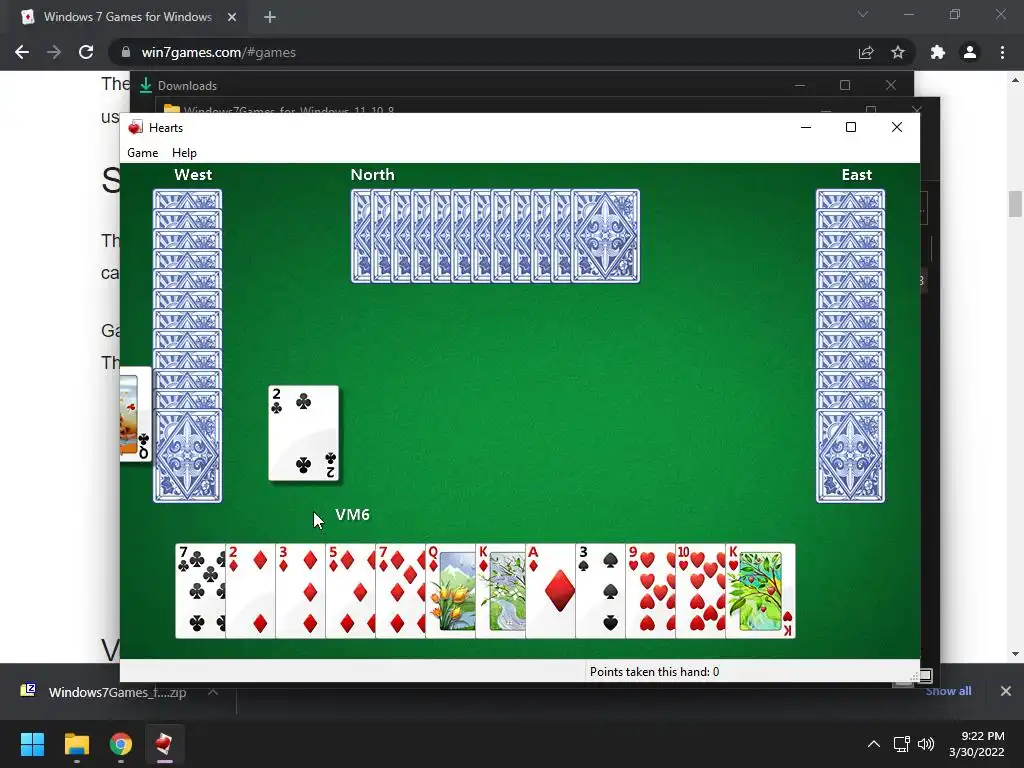Close the Windows 7 Games tab
Viewport: 1024px width, 768px height.
click(232, 17)
